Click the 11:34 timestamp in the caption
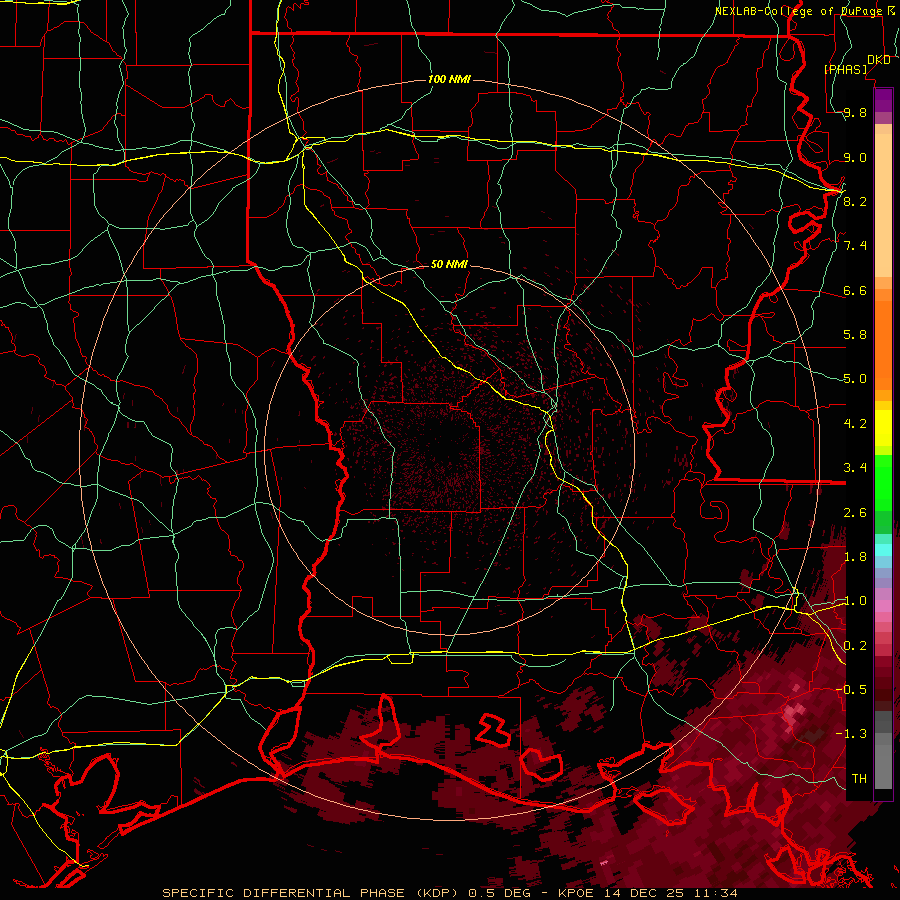The width and height of the screenshot is (900, 900). 718,893
